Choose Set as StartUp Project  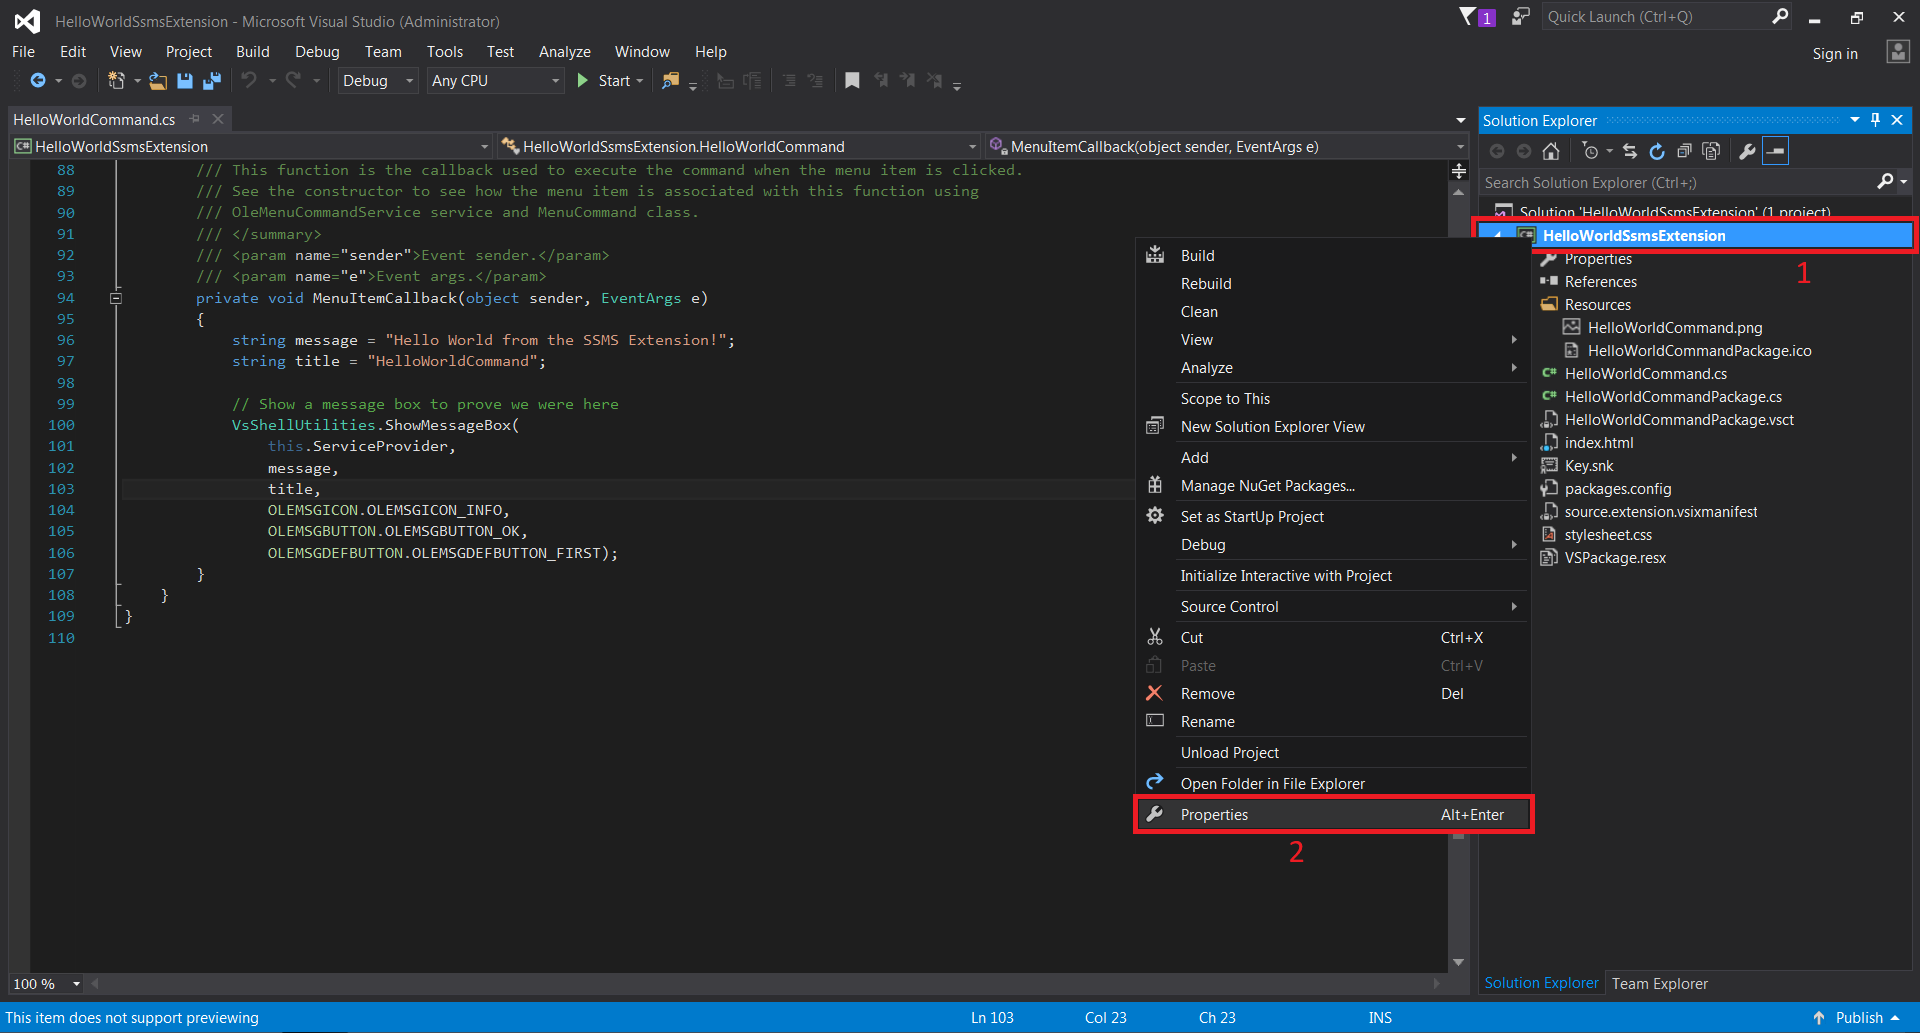click(1334, 517)
